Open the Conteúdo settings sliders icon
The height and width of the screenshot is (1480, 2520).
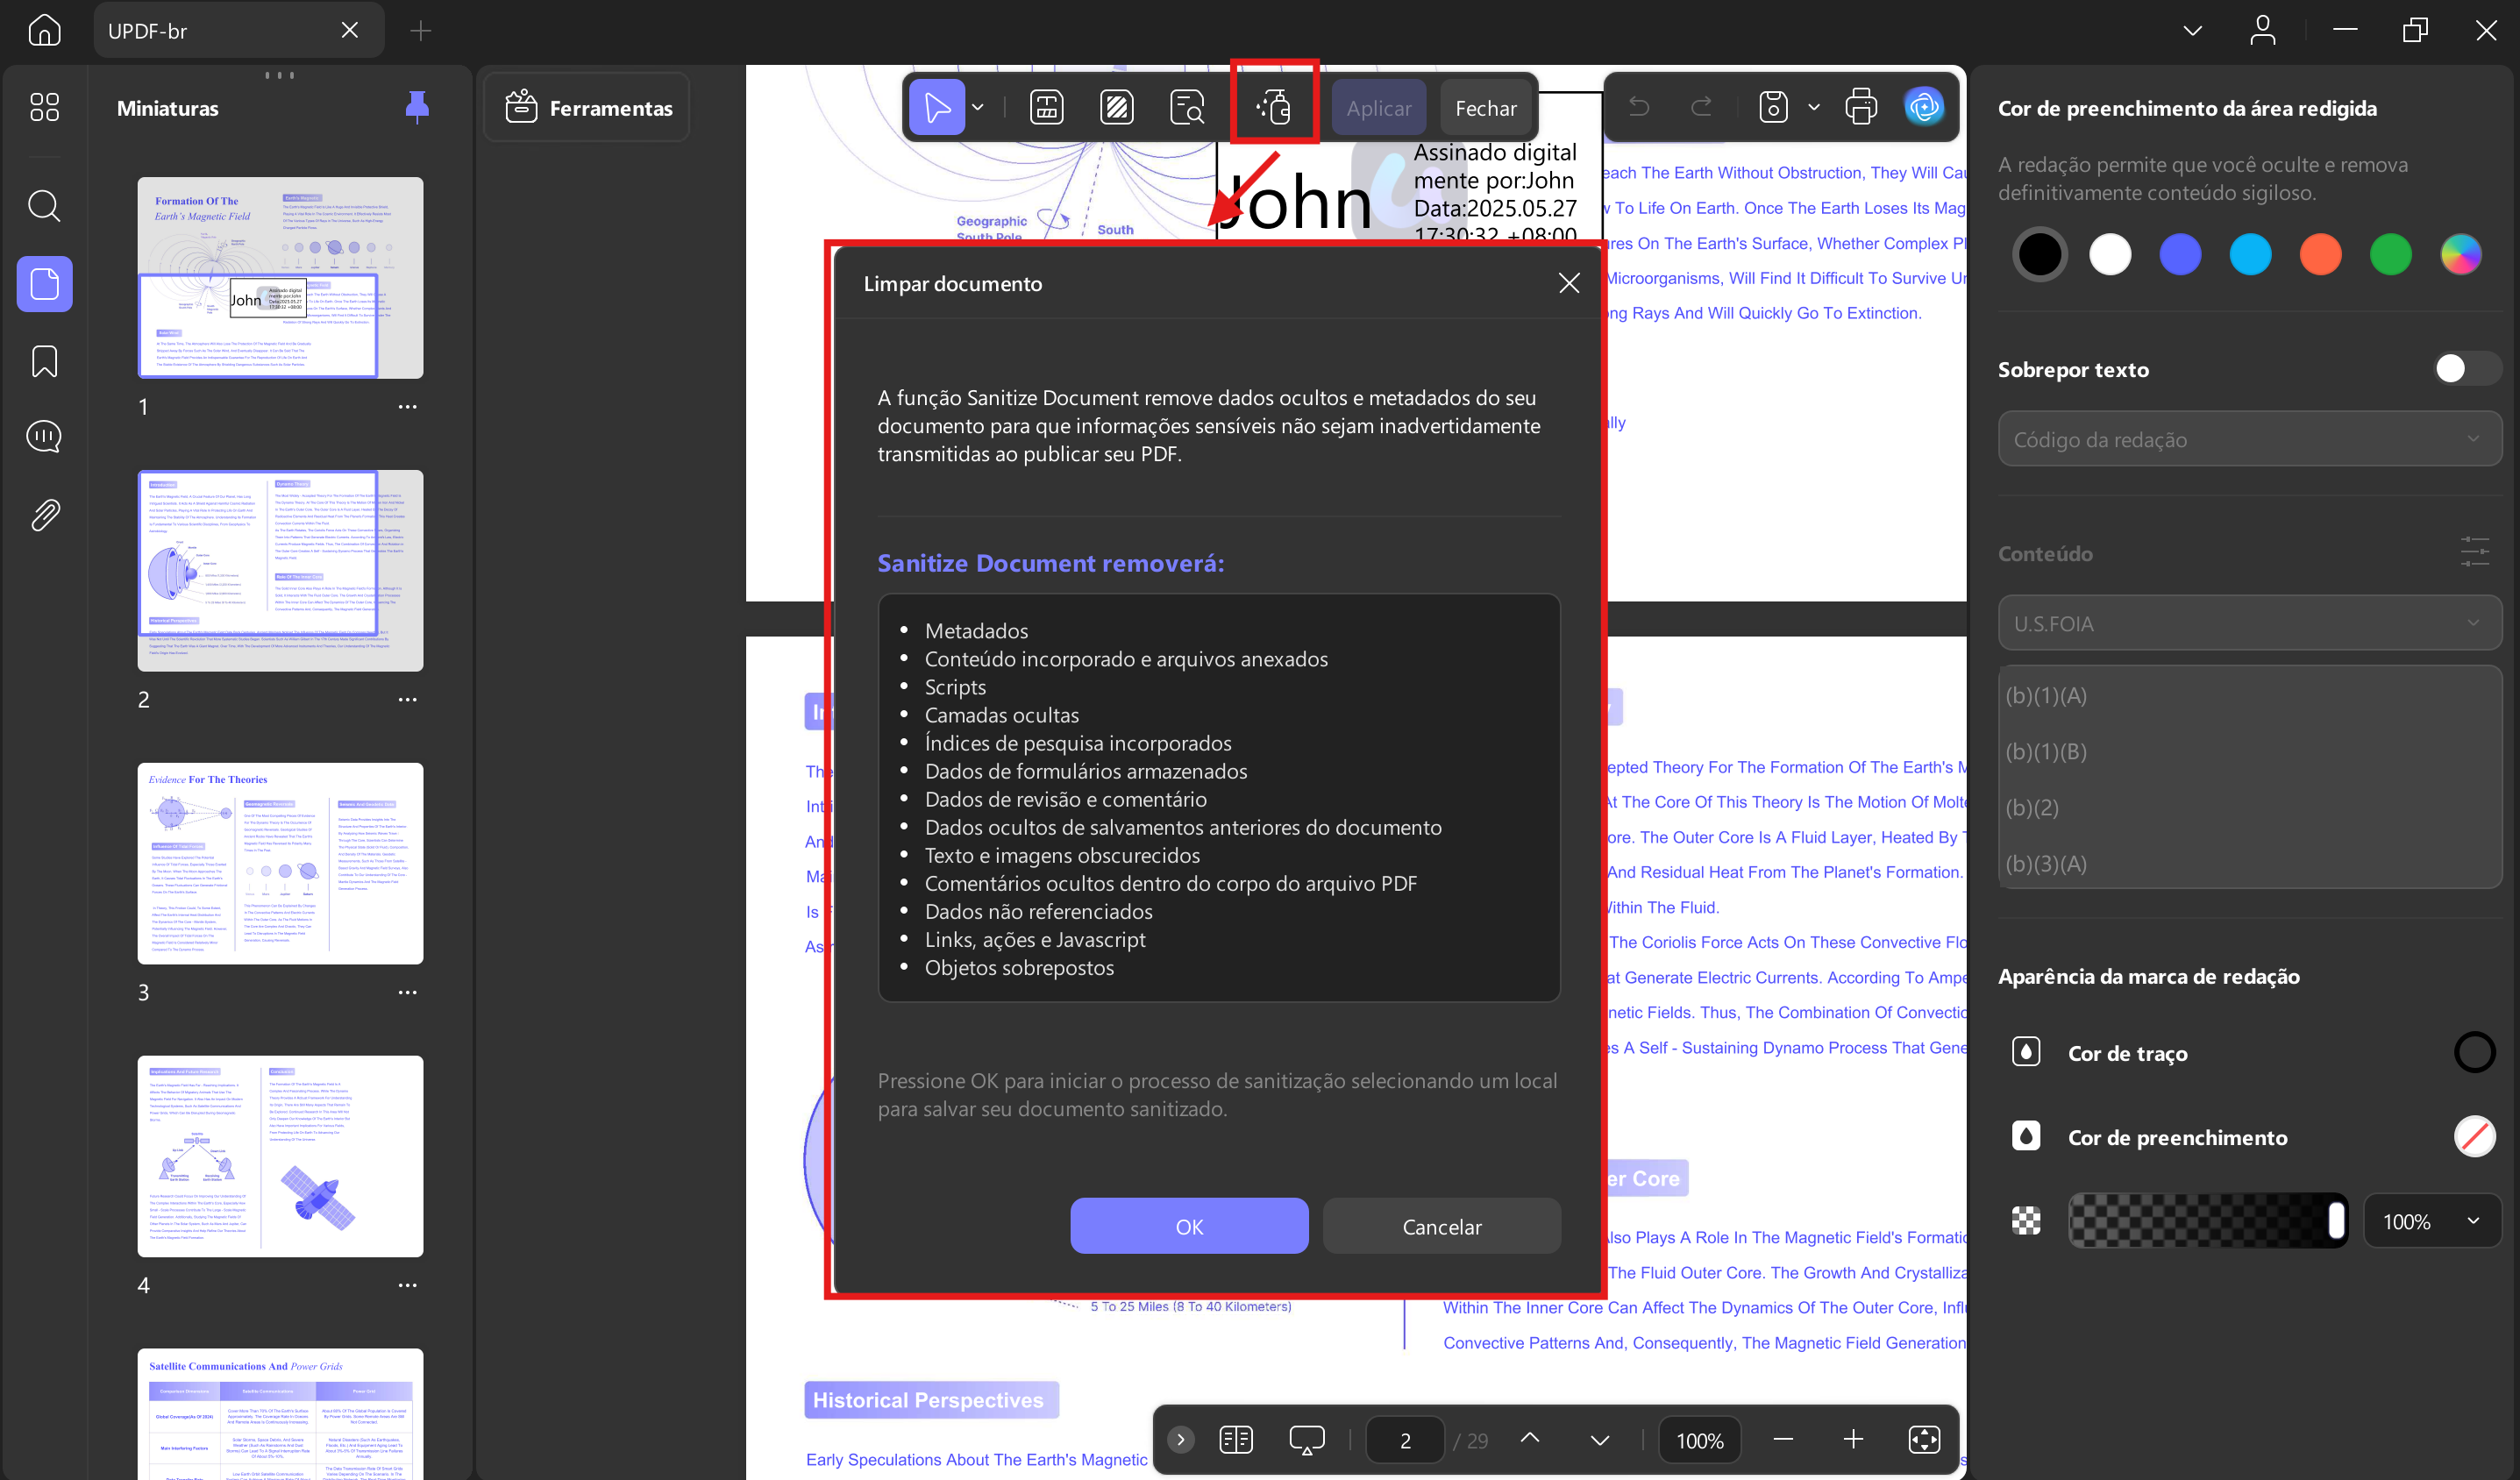[2474, 552]
